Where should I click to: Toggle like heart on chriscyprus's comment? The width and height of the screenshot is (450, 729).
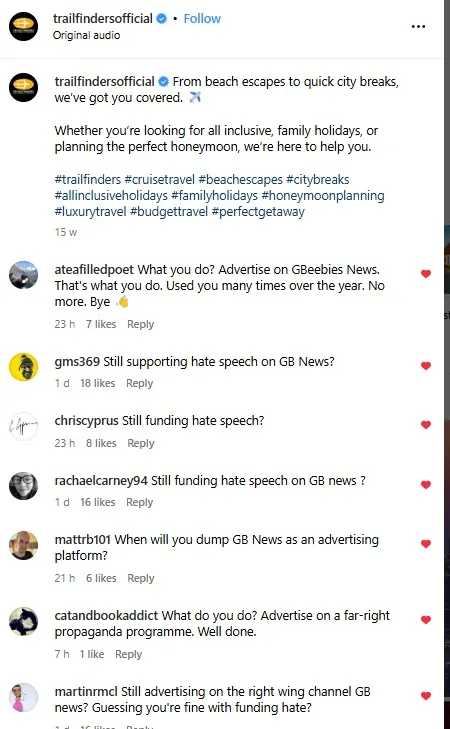tap(425, 425)
